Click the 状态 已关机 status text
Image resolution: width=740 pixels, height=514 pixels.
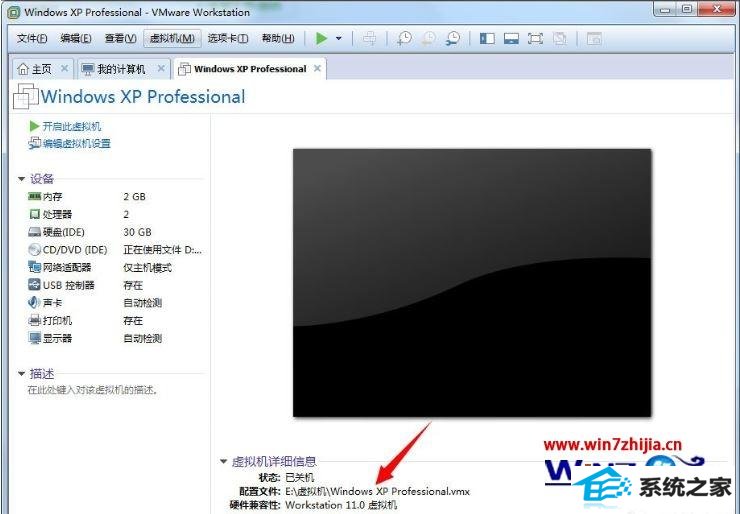tap(299, 477)
